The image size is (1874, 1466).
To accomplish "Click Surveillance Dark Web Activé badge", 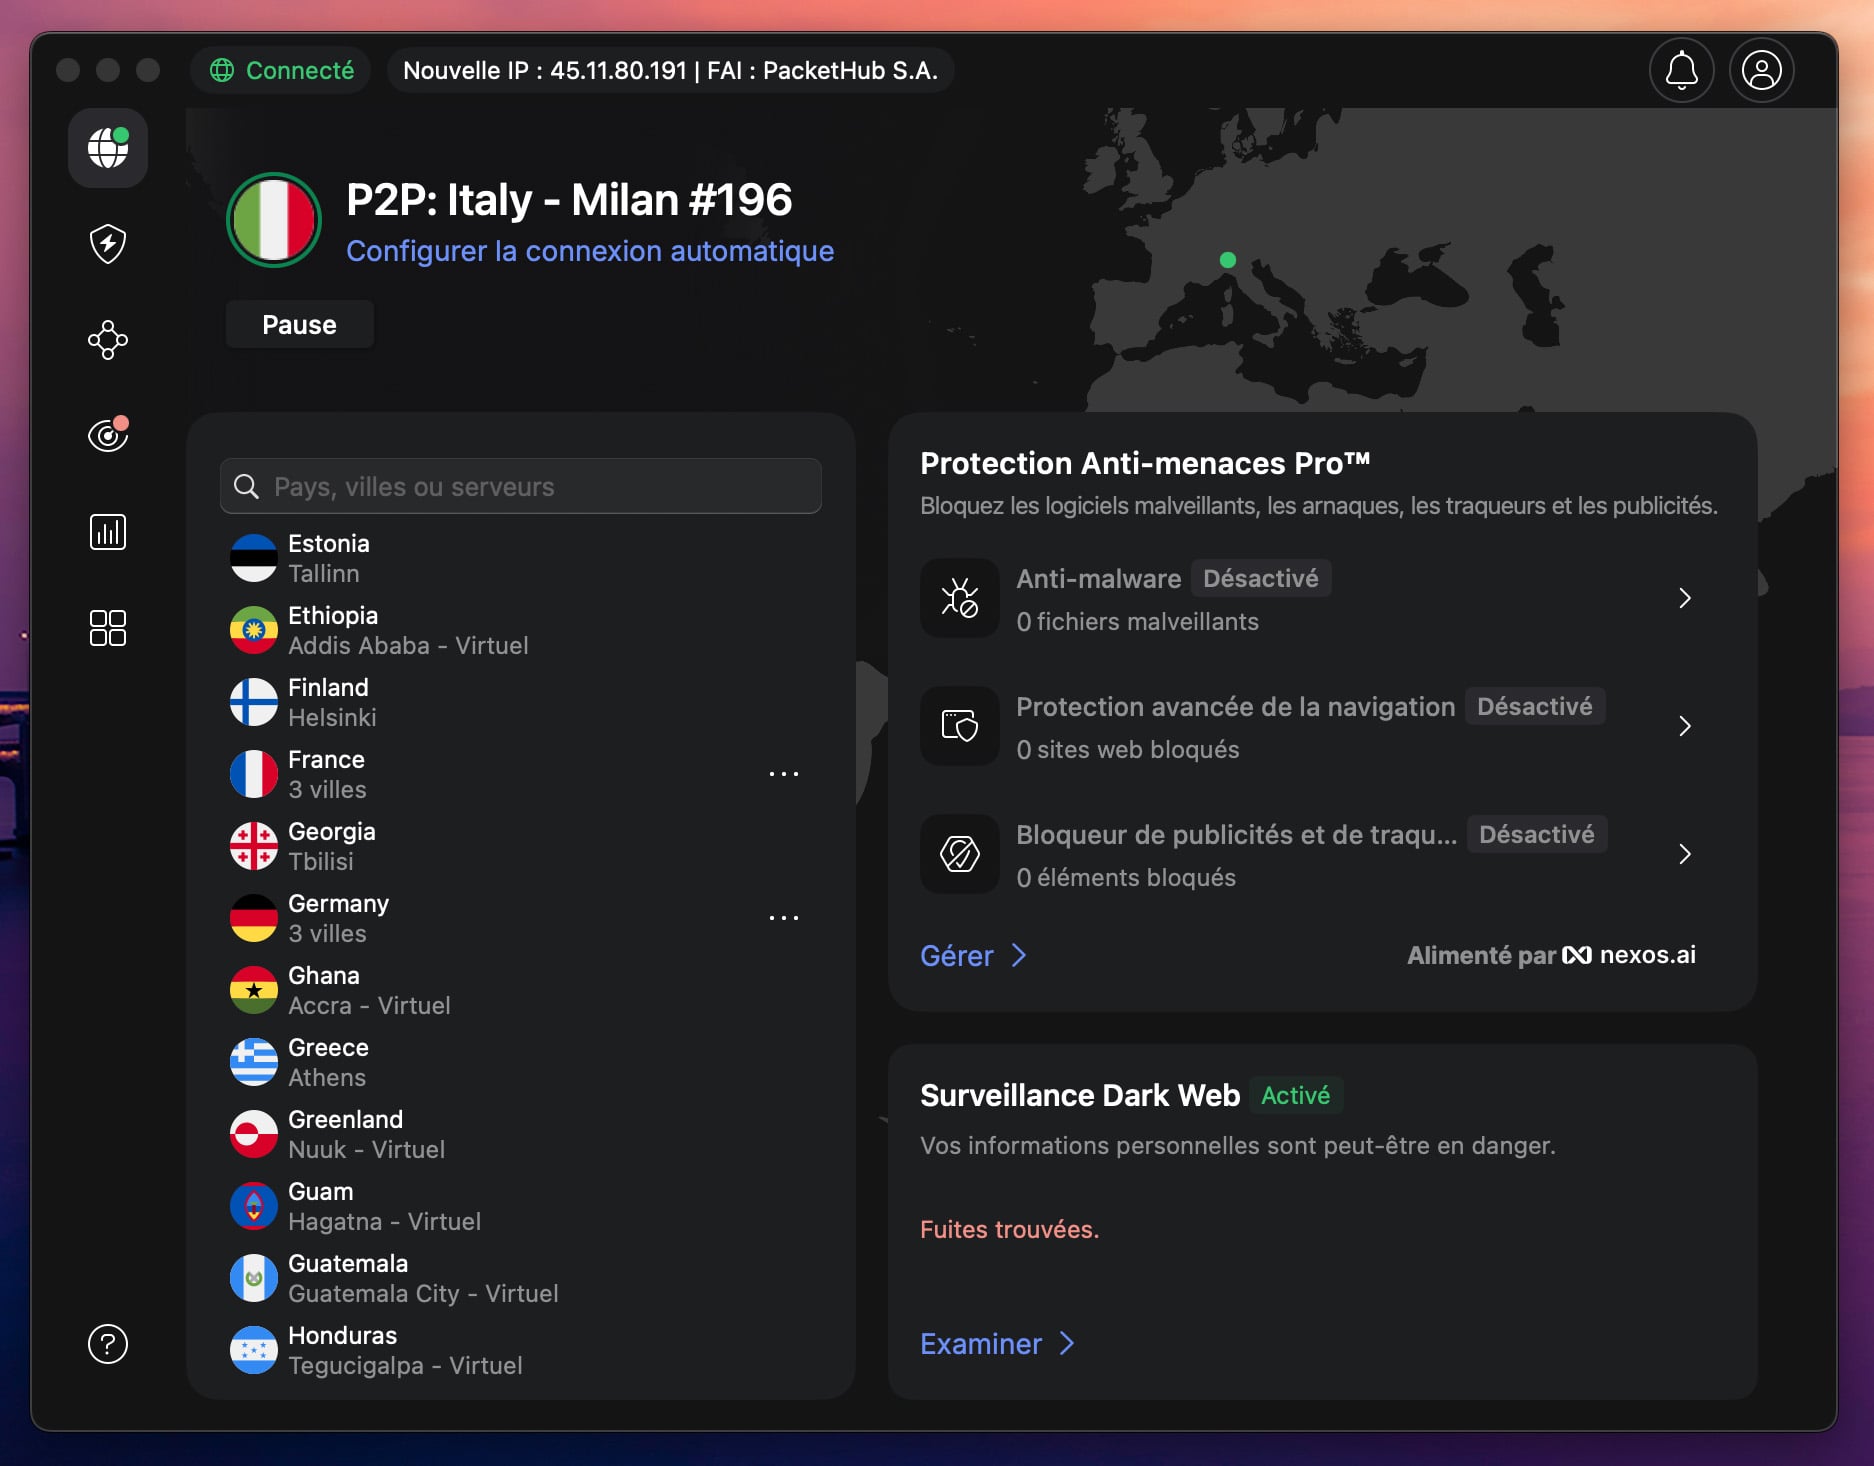I will [x=1296, y=1095].
